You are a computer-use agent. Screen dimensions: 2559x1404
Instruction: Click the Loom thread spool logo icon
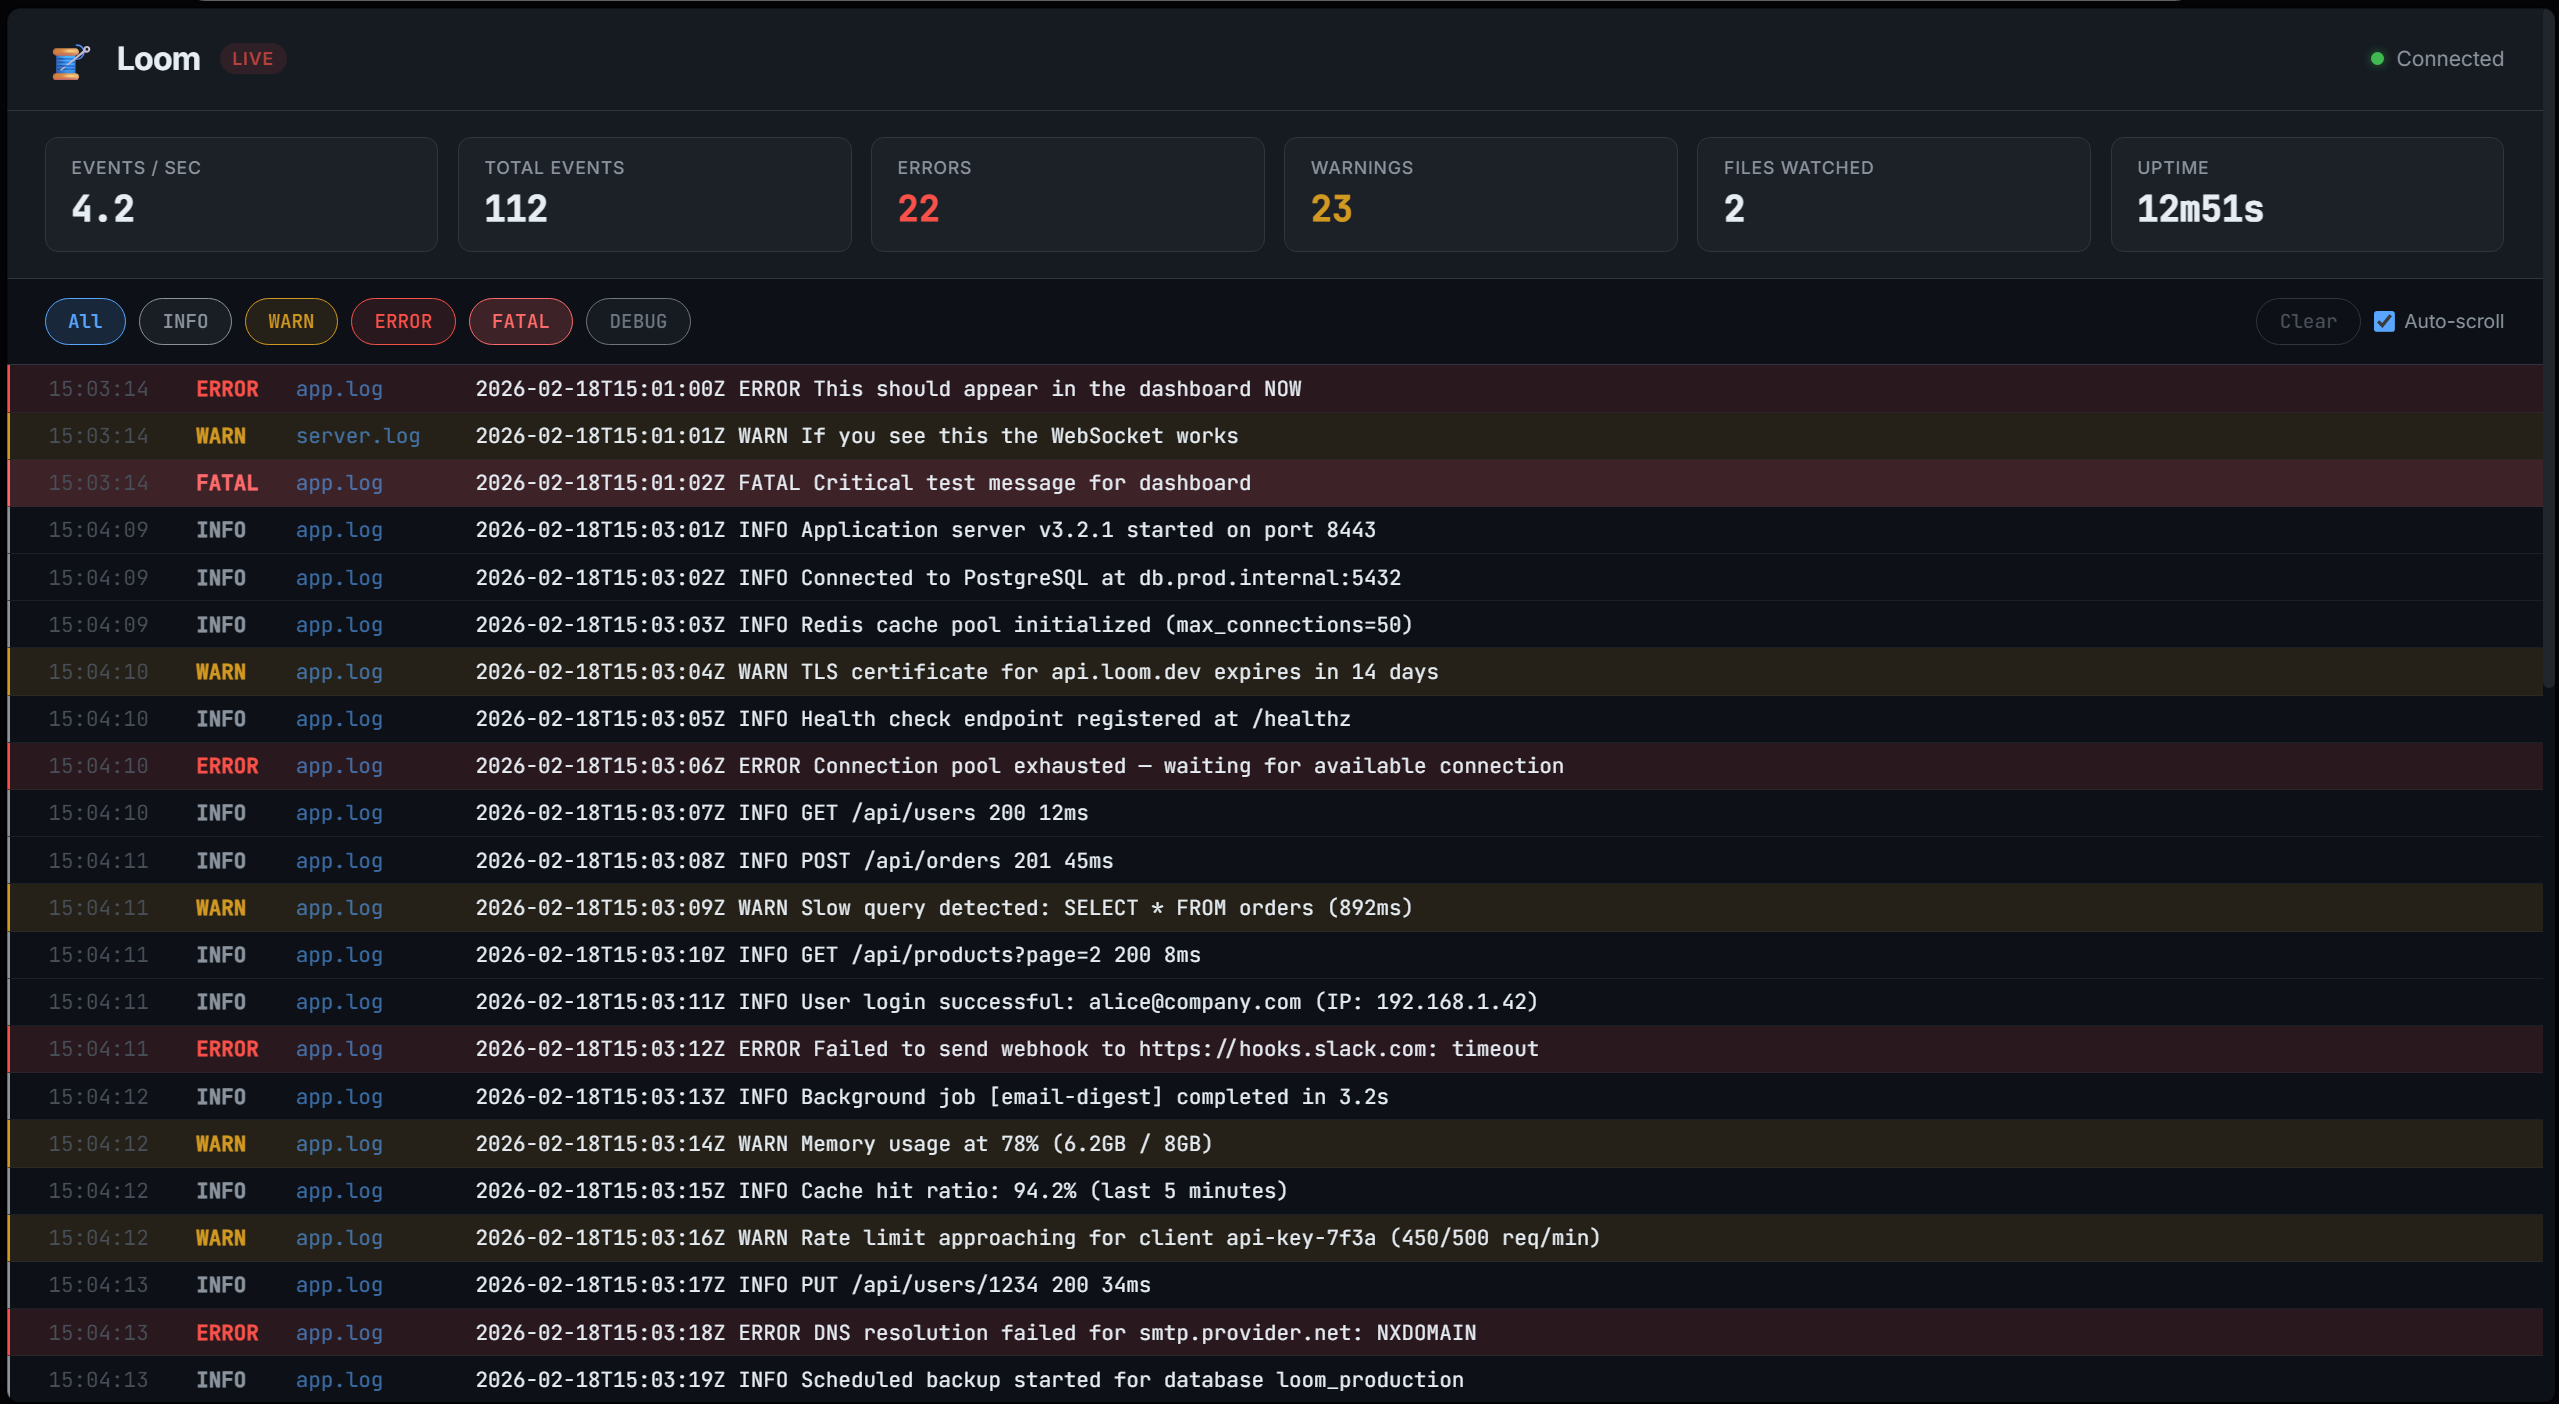[x=70, y=60]
